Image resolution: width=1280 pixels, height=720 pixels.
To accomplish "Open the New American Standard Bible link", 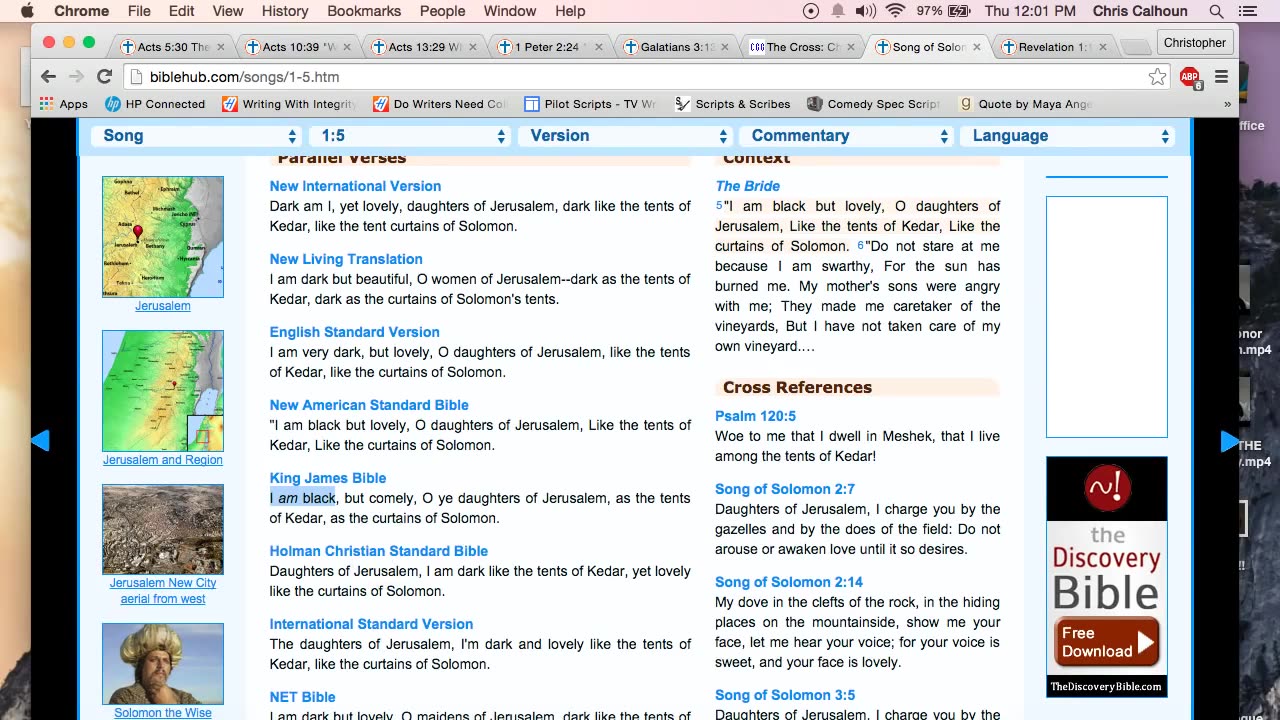I will point(369,405).
